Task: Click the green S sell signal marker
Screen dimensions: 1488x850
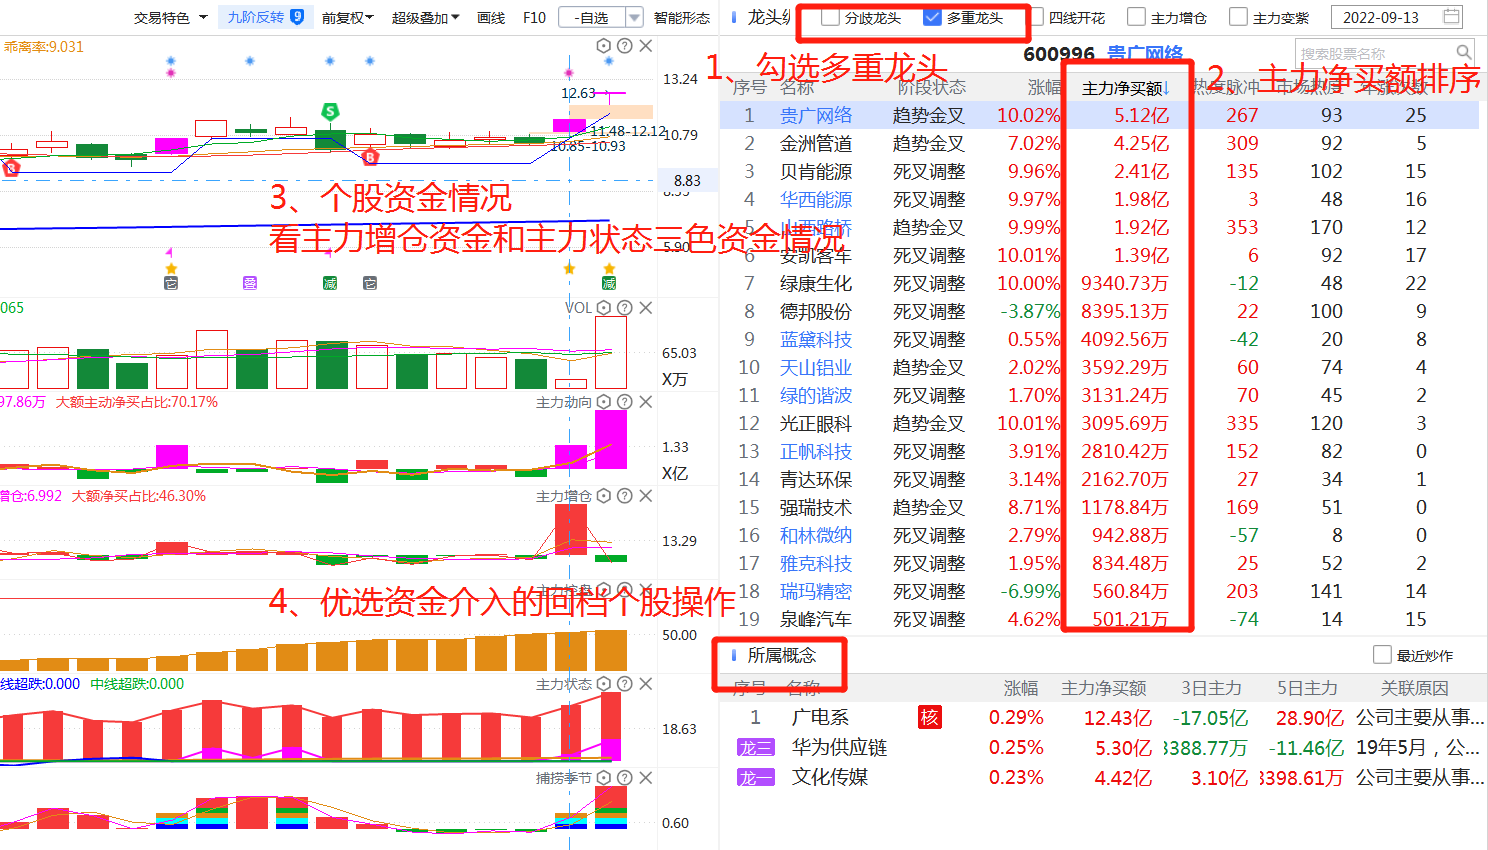Action: 330,111
